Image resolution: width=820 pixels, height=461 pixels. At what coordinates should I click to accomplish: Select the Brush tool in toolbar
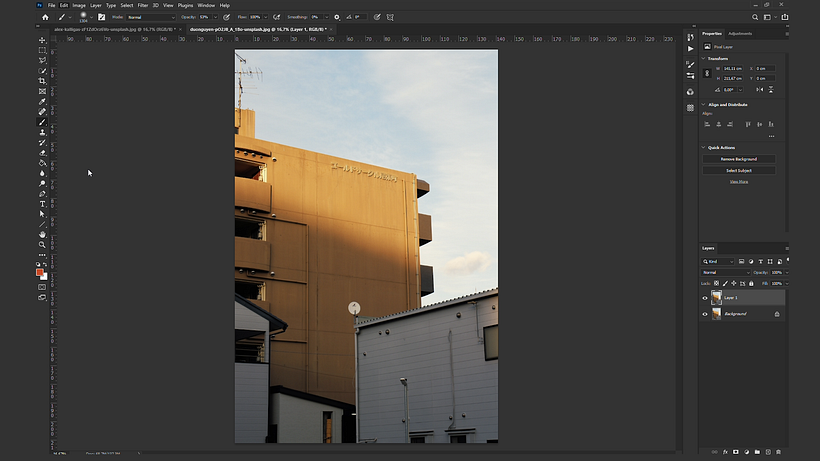point(42,122)
